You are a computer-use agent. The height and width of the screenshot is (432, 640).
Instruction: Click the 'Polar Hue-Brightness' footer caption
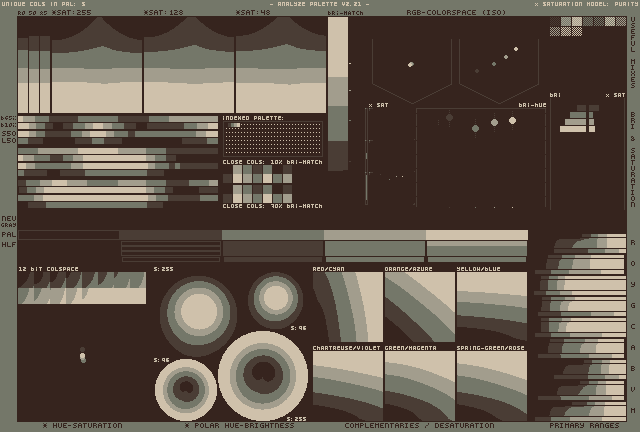[240, 425]
